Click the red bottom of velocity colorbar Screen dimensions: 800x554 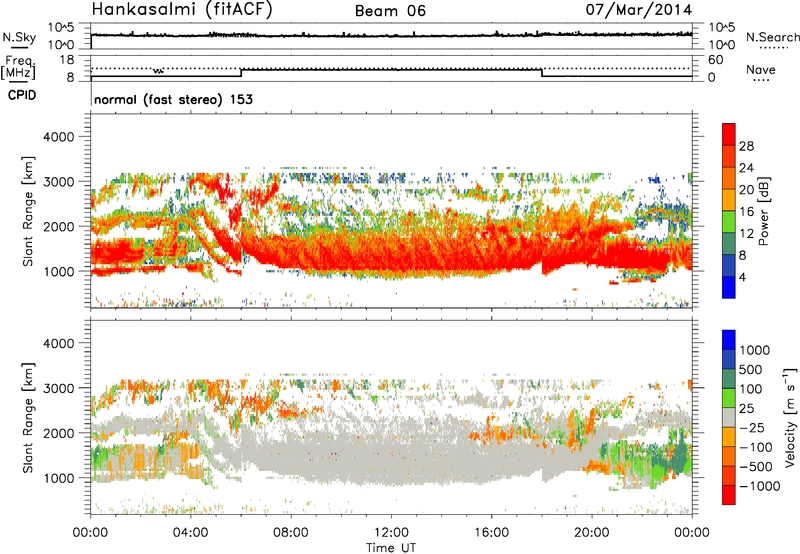tap(729, 495)
